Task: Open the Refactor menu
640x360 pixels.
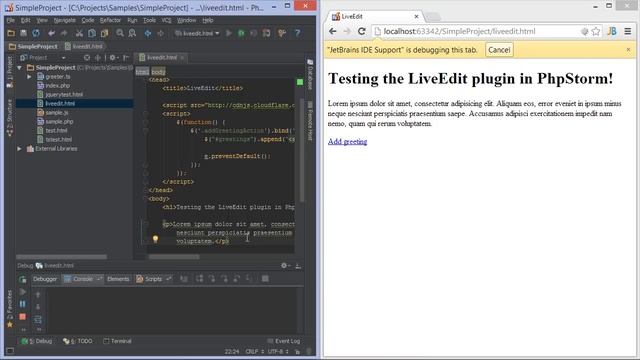Action: coord(110,20)
